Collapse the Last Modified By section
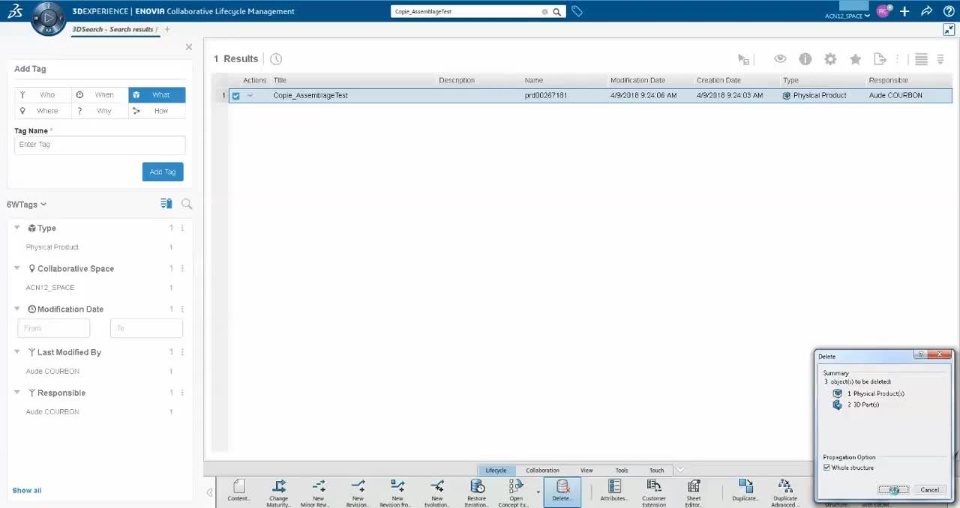Screen dimensions: 960x508 (x=17, y=352)
